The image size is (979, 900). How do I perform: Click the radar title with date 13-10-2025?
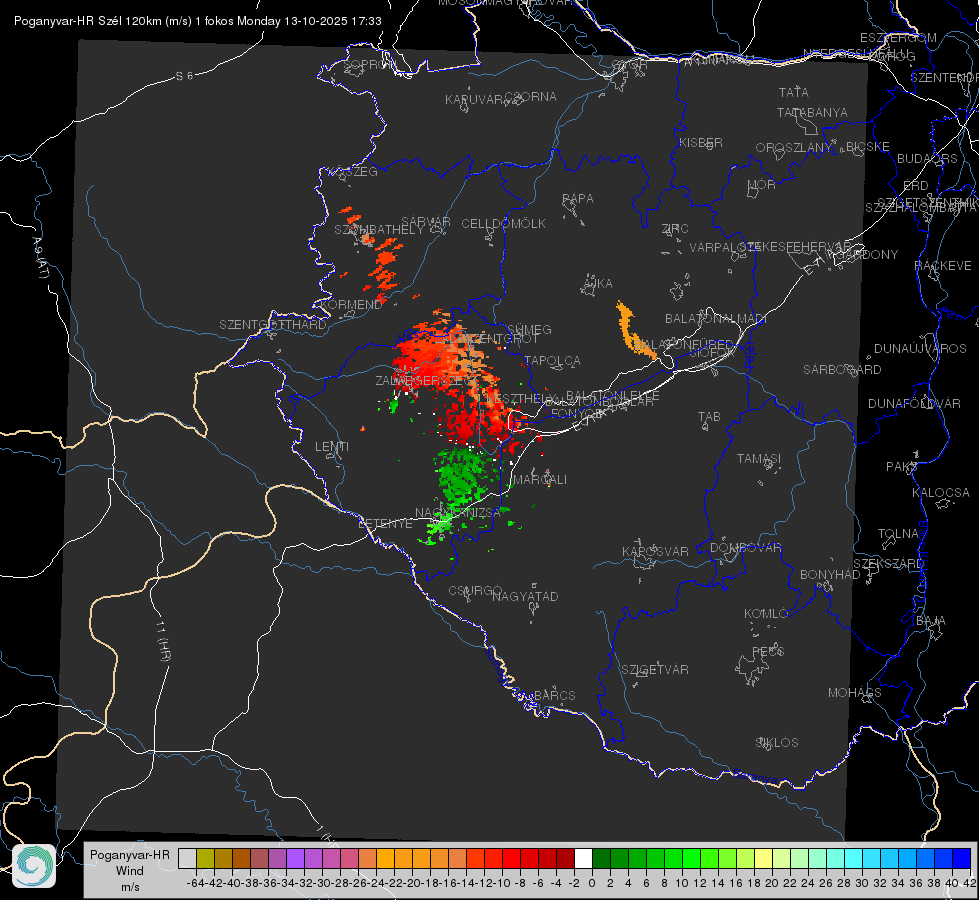(x=197, y=21)
